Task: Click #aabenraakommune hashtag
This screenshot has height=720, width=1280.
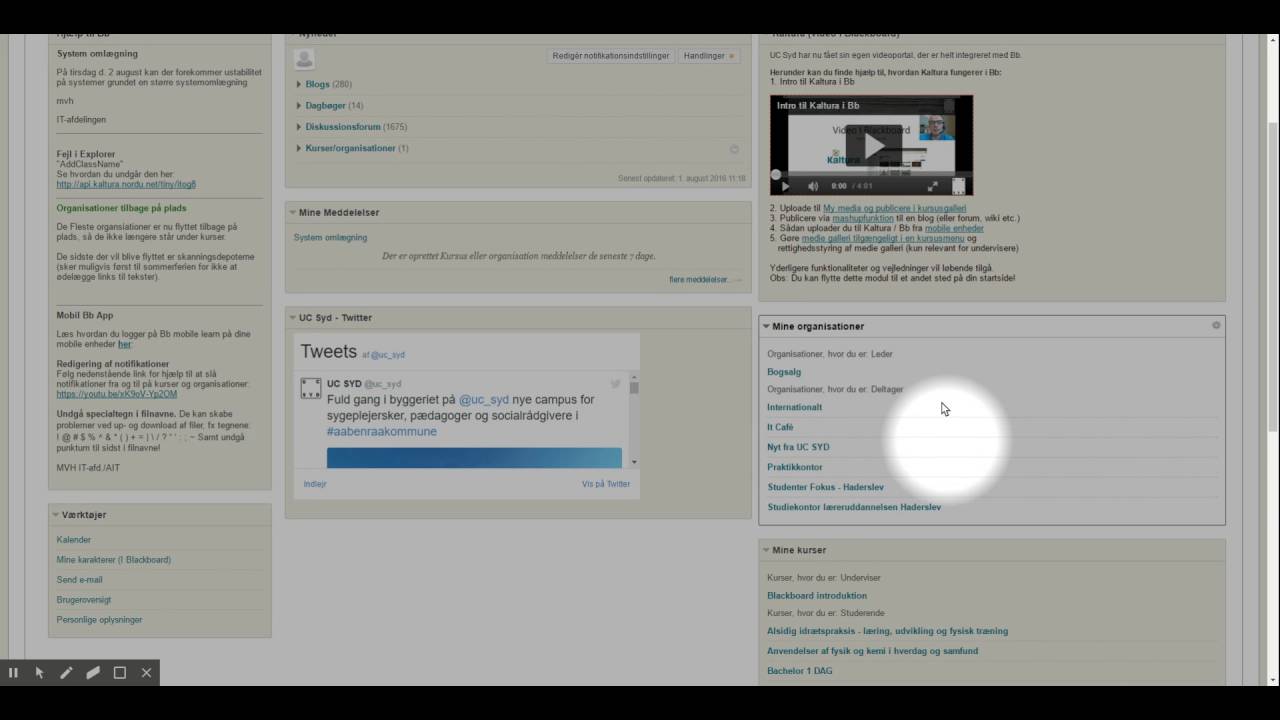Action: point(381,432)
